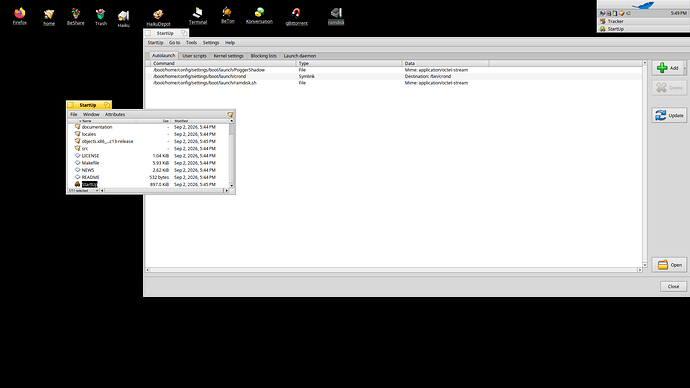Open the Haiku leaf menu in Deskbar

pyautogui.click(x=643, y=5)
